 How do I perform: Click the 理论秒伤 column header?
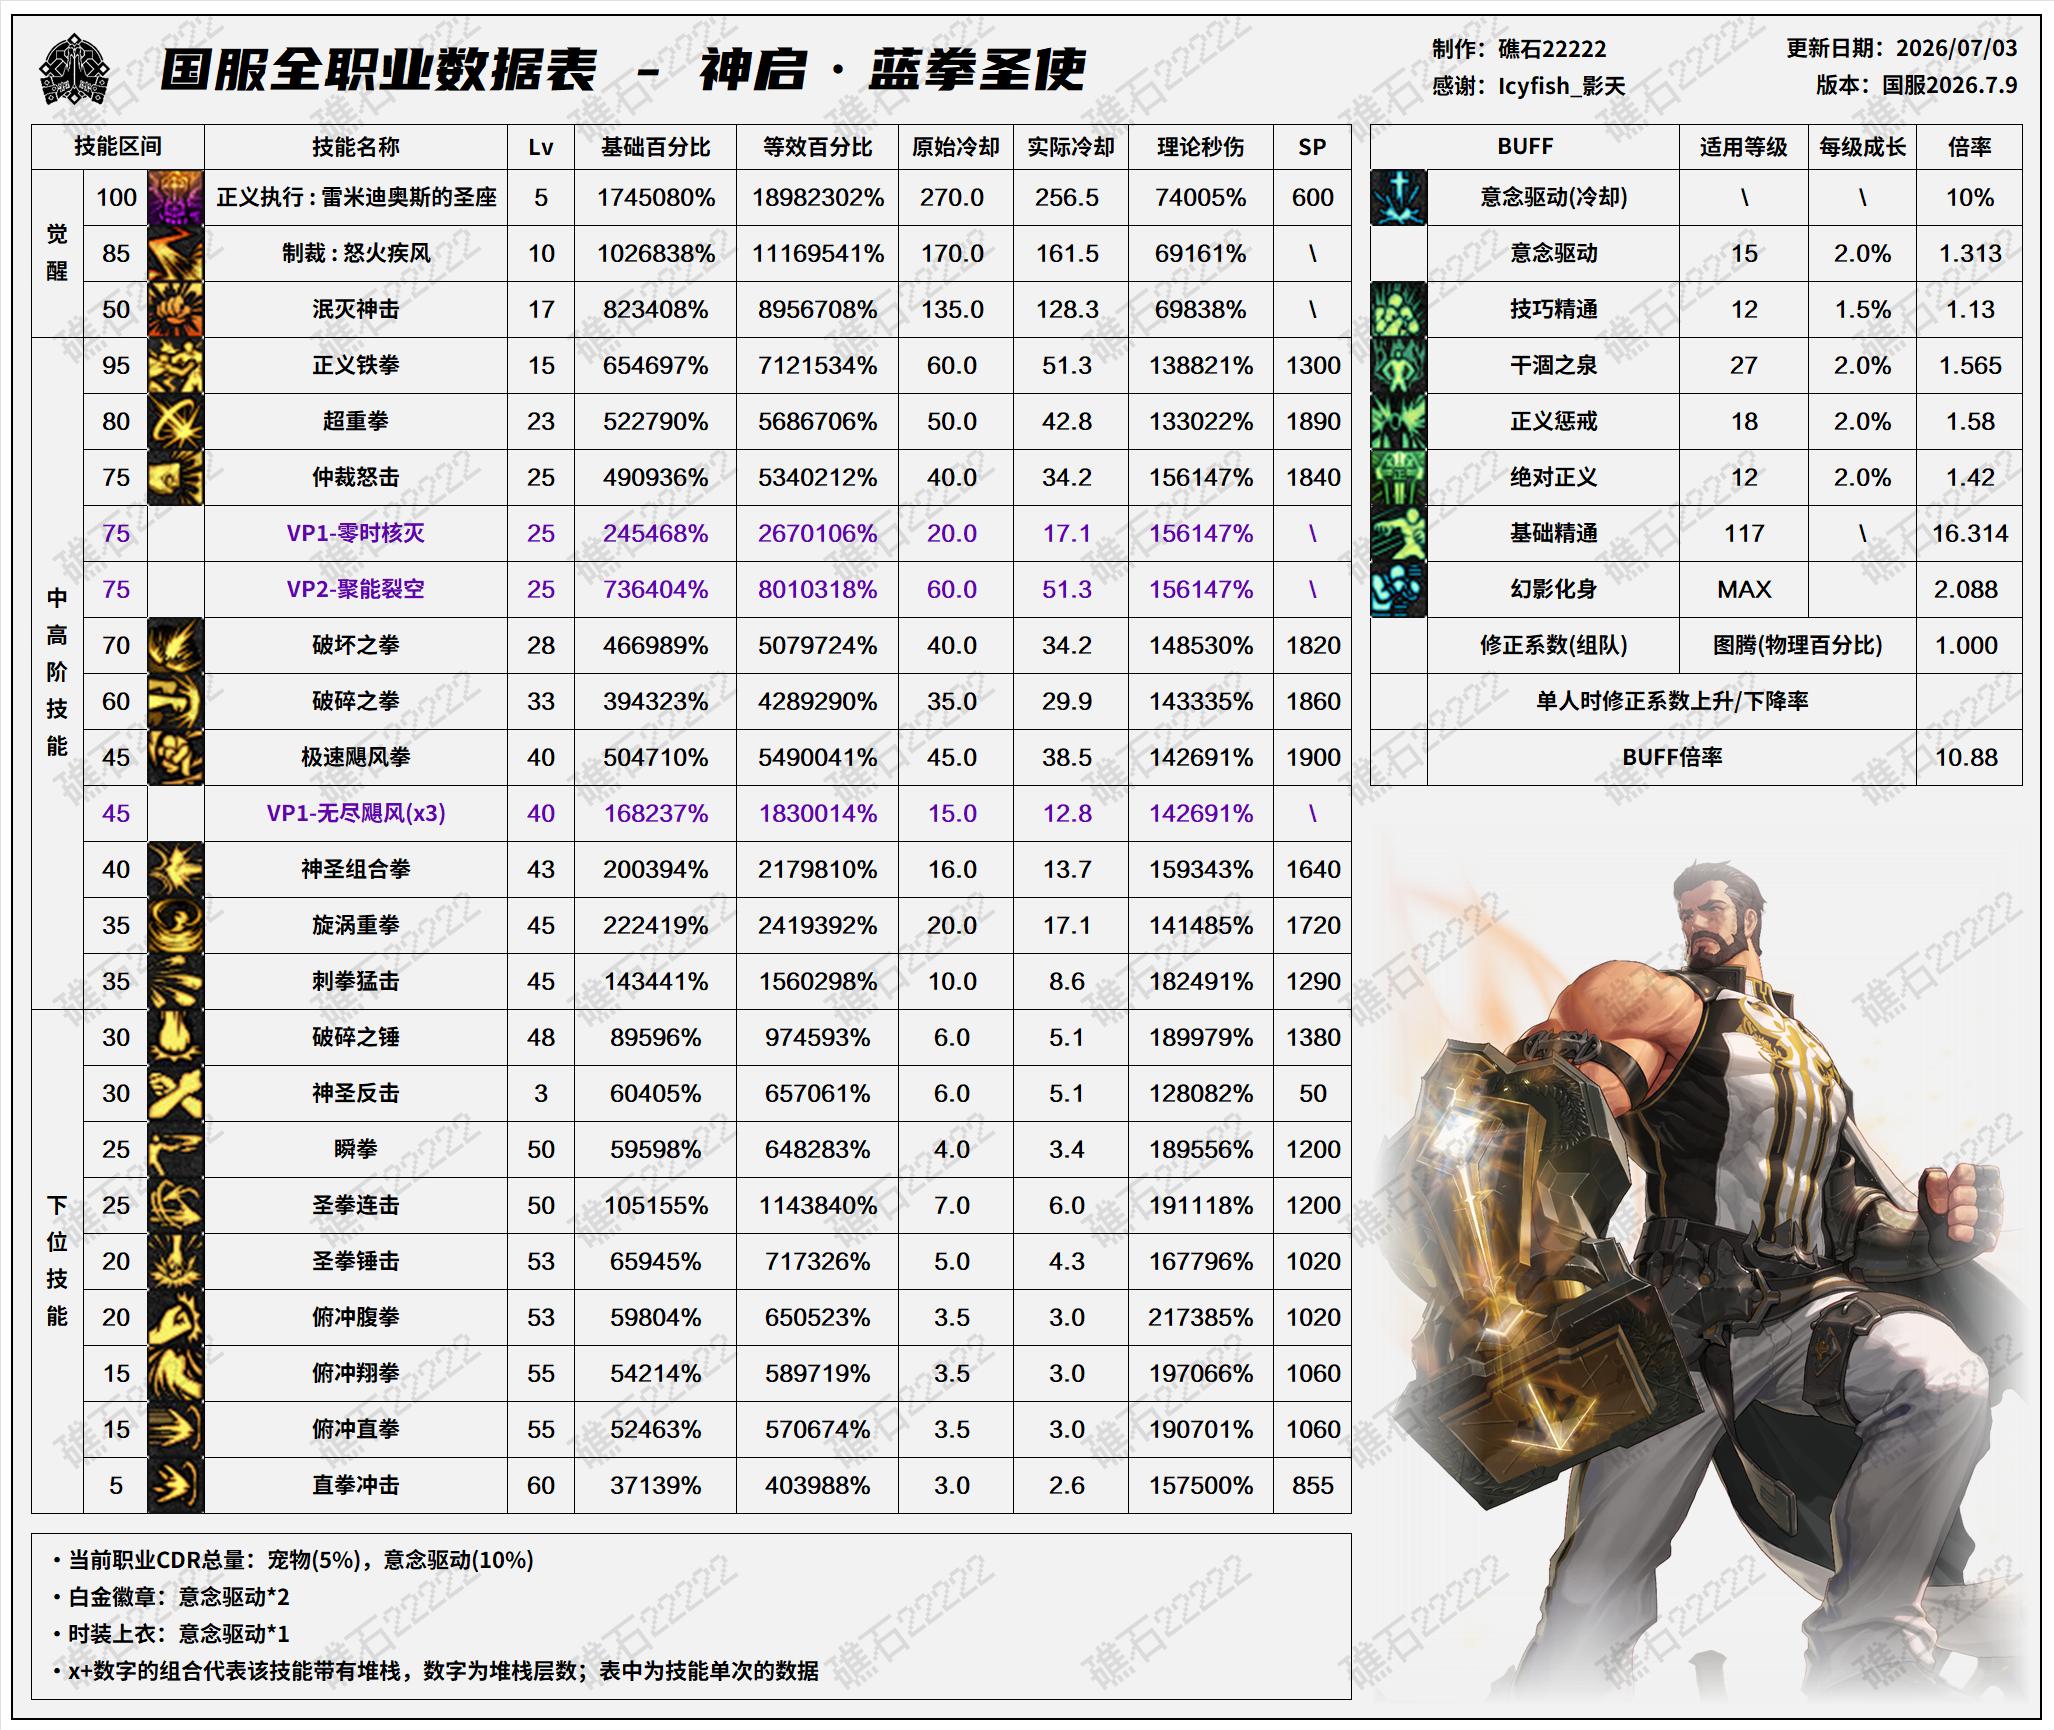[x=1201, y=147]
